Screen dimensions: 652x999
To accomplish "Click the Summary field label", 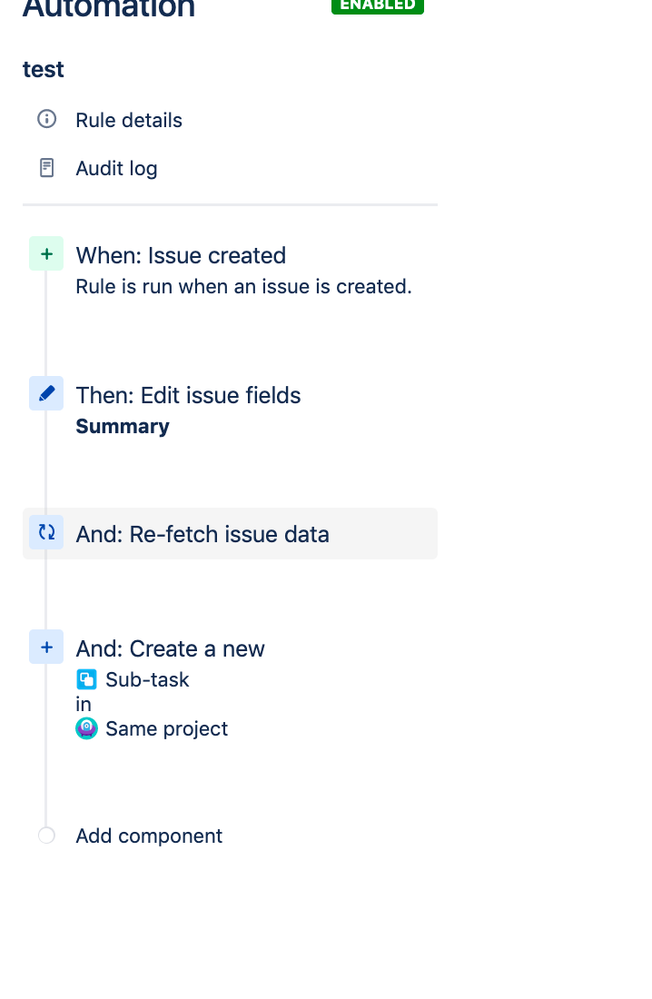I will click(122, 426).
